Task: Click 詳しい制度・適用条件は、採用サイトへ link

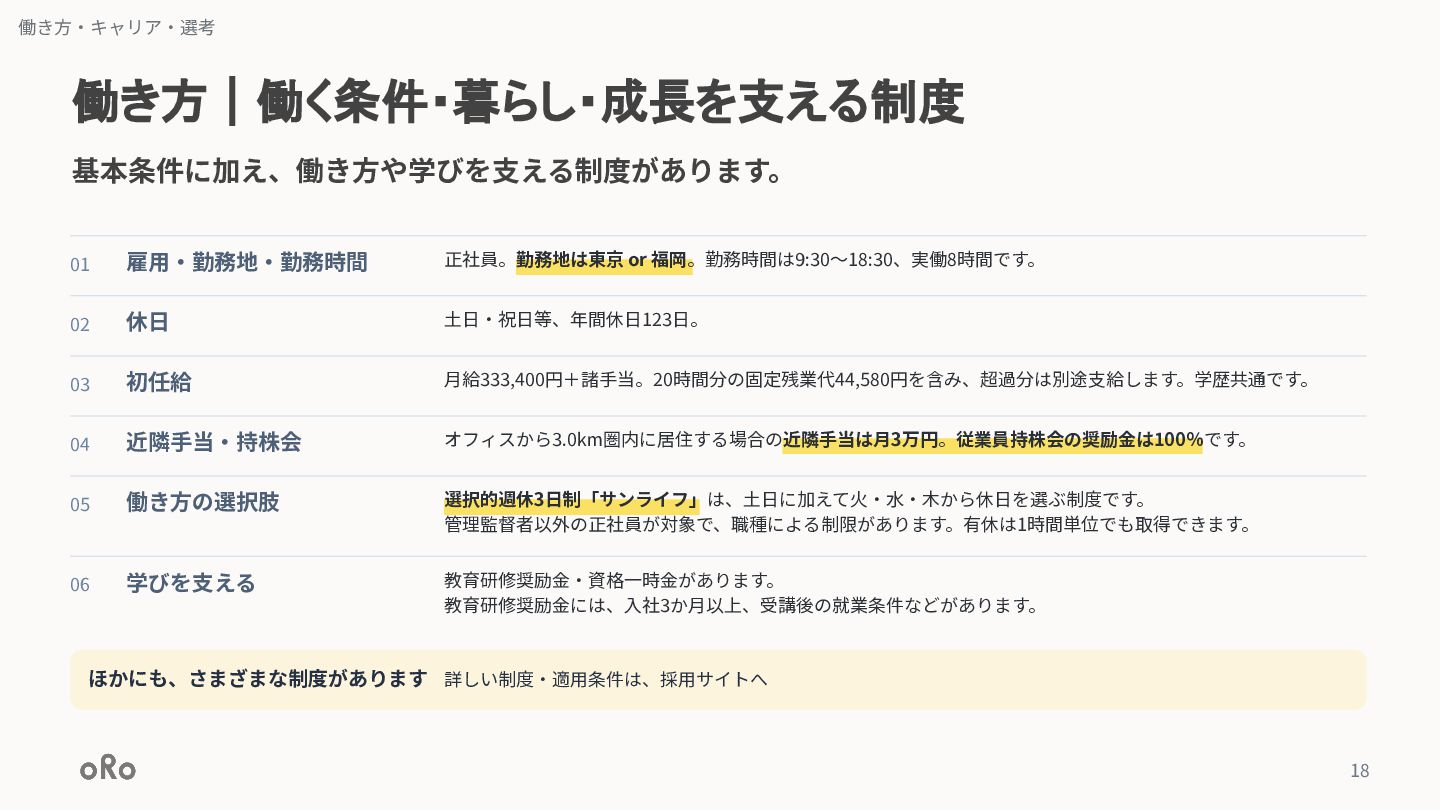Action: pyautogui.click(x=606, y=679)
